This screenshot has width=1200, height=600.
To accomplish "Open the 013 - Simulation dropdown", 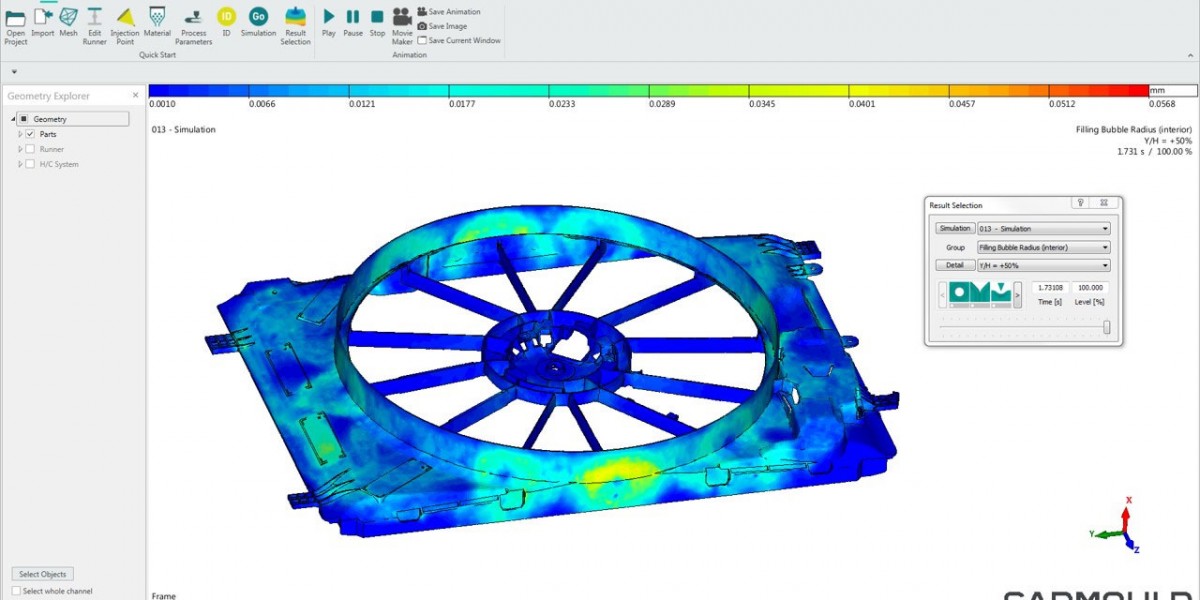I will click(x=1043, y=229).
